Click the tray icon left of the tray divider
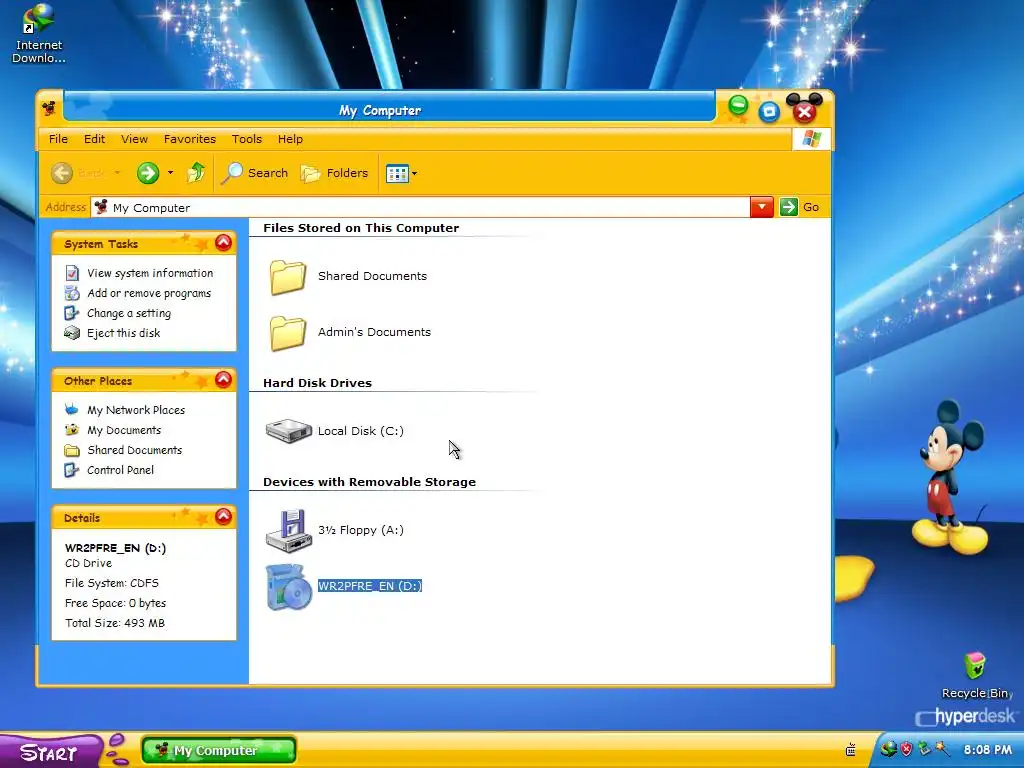This screenshot has width=1024, height=768. click(850, 750)
